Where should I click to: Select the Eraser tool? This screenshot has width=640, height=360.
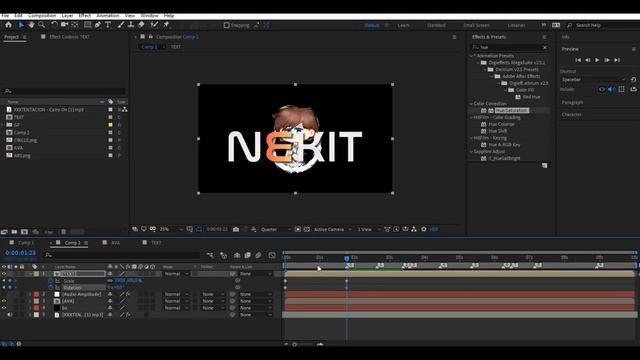point(141,25)
